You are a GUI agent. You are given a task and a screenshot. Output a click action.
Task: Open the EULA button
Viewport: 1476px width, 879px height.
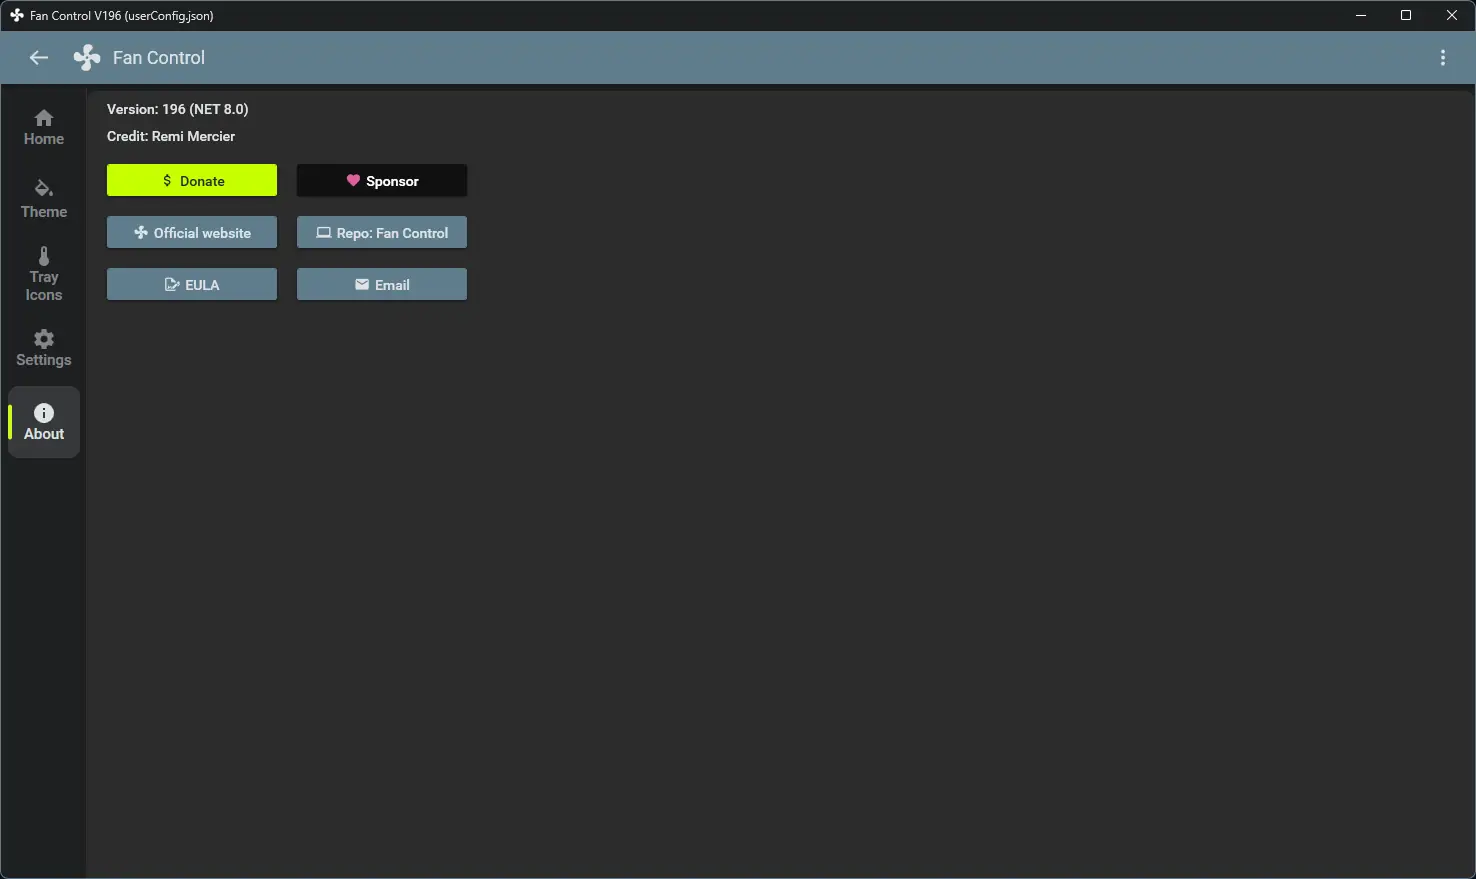tap(192, 285)
